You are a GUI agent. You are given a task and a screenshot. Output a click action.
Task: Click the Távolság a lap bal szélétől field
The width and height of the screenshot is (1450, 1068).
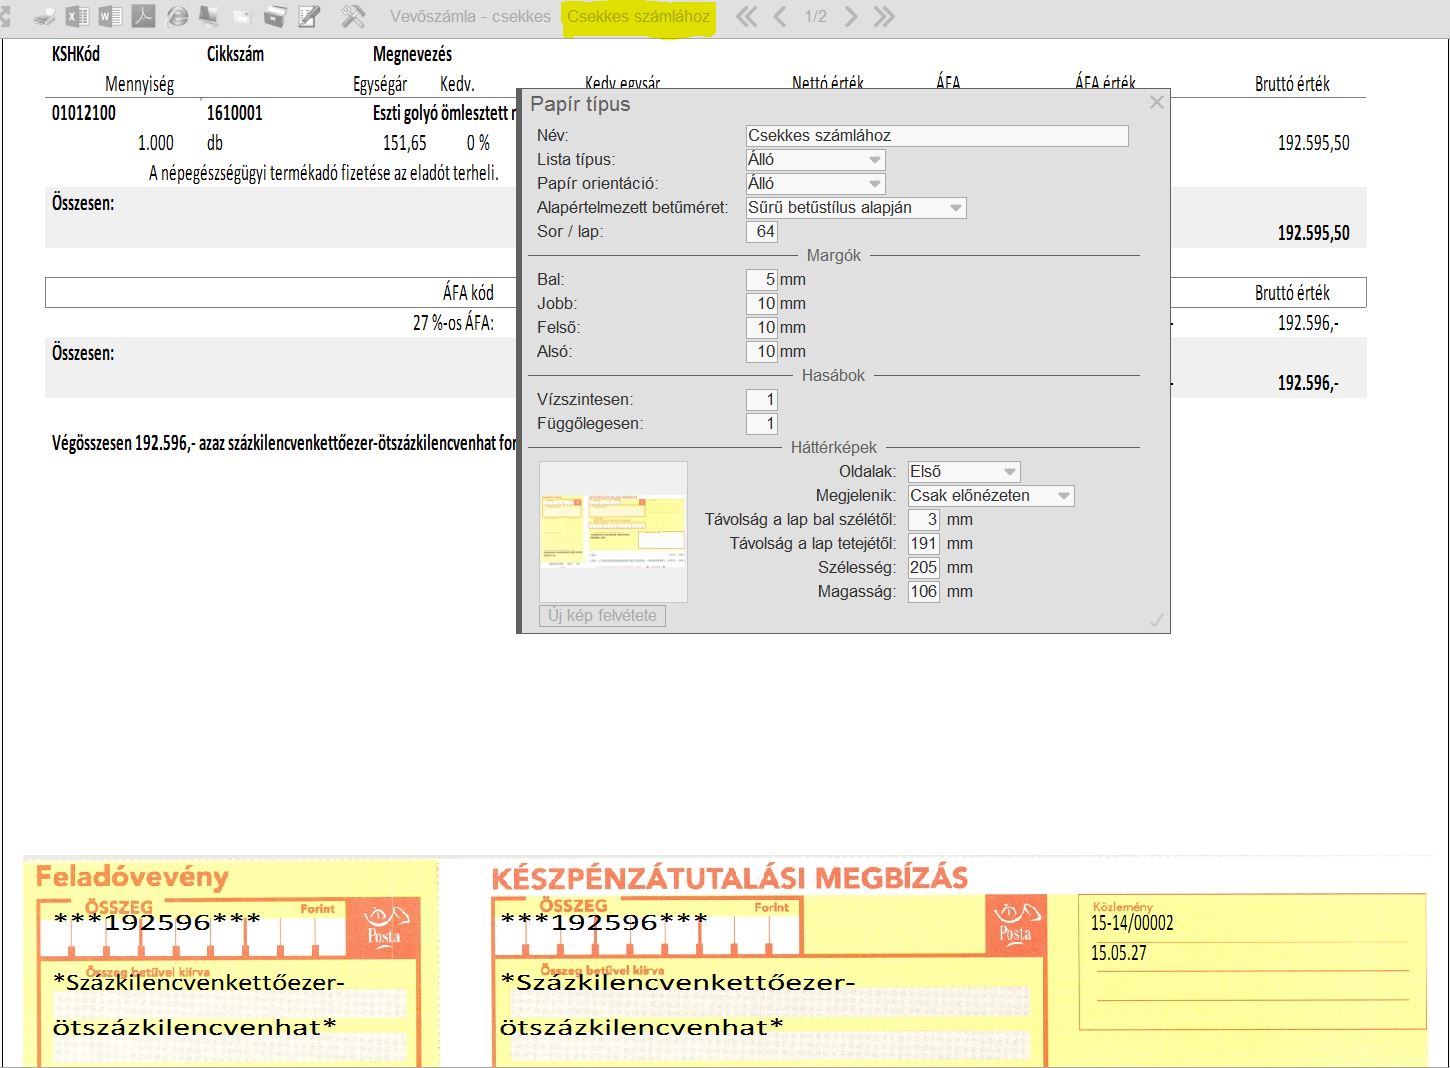coord(924,519)
